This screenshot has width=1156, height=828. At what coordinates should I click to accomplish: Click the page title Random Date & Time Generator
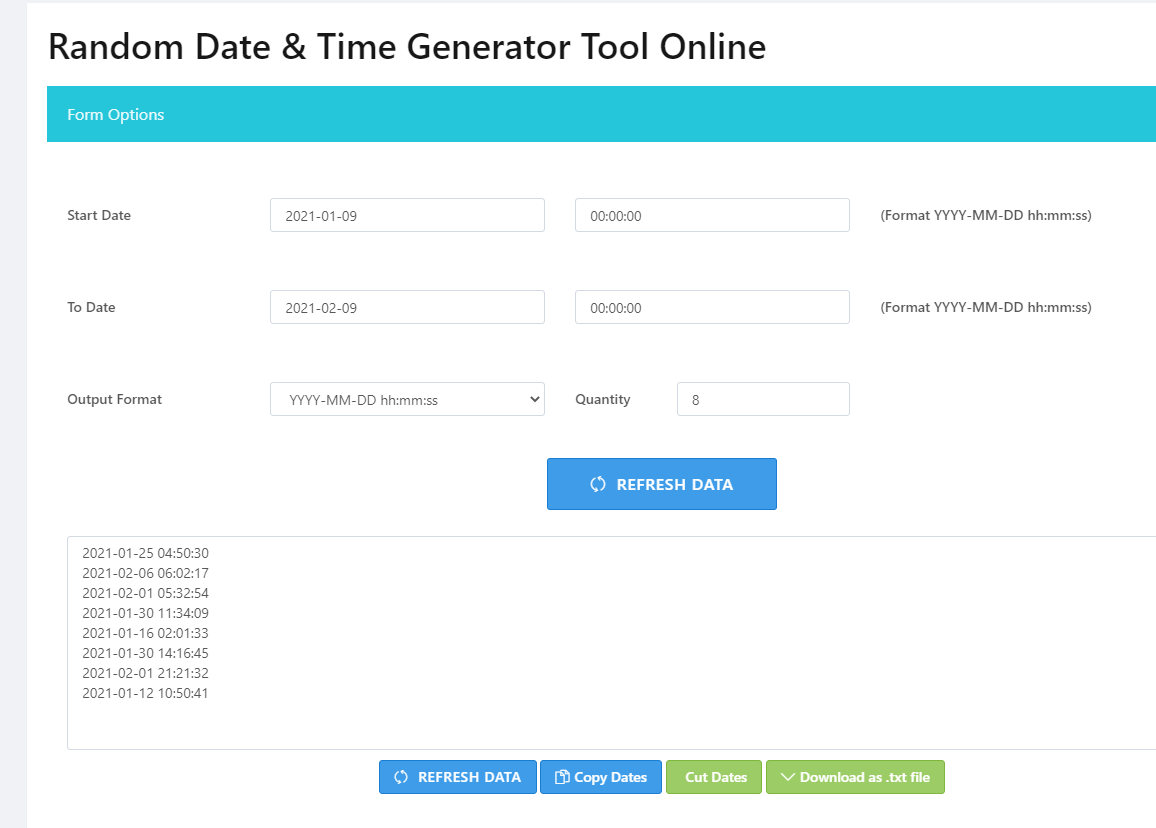pos(407,46)
